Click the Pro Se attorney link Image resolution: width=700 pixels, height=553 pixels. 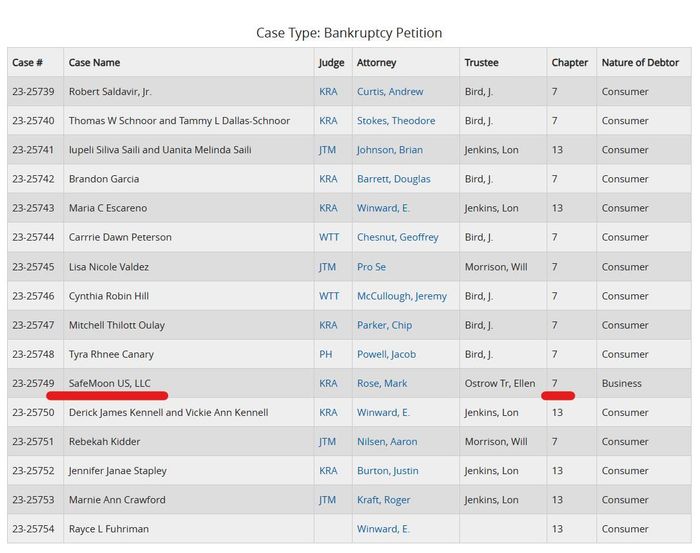coord(371,267)
